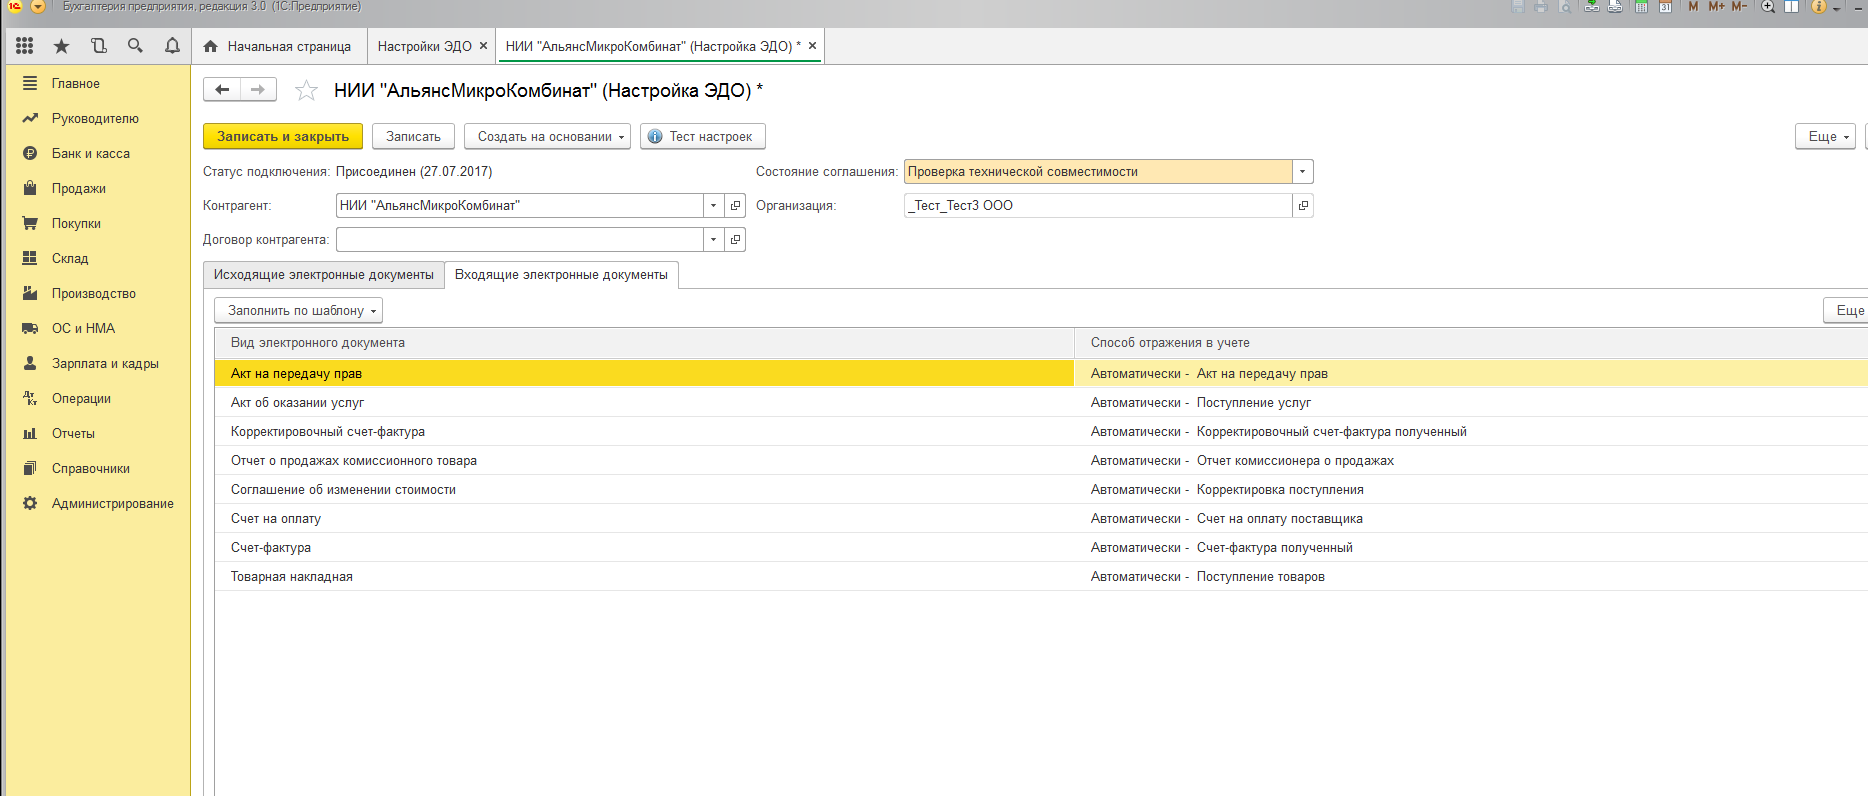Viewport: 1868px width, 796px height.
Task: Expand the agreement state dropdown
Action: pyautogui.click(x=1302, y=172)
